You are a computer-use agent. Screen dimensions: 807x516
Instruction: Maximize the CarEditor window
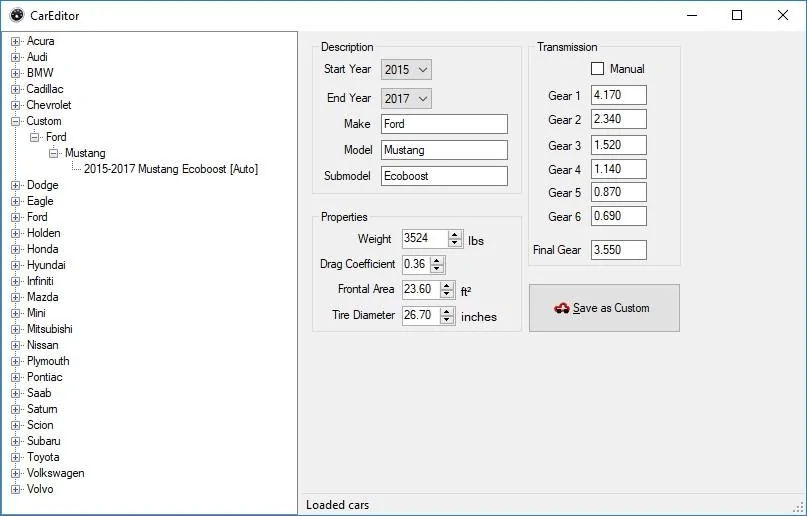tap(737, 15)
